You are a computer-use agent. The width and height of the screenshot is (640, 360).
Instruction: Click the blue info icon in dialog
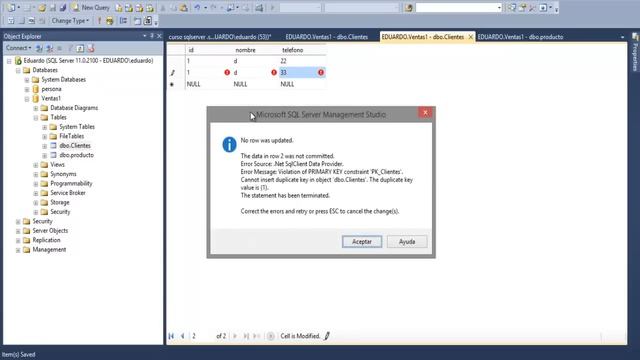(229, 144)
